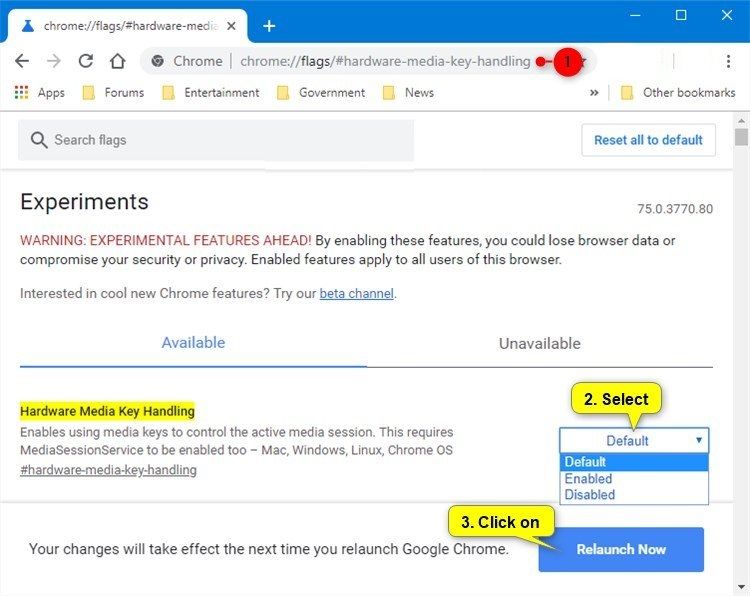The image size is (750, 596).
Task: Open the Hardware Media Key Handling dropdown
Action: click(x=634, y=440)
